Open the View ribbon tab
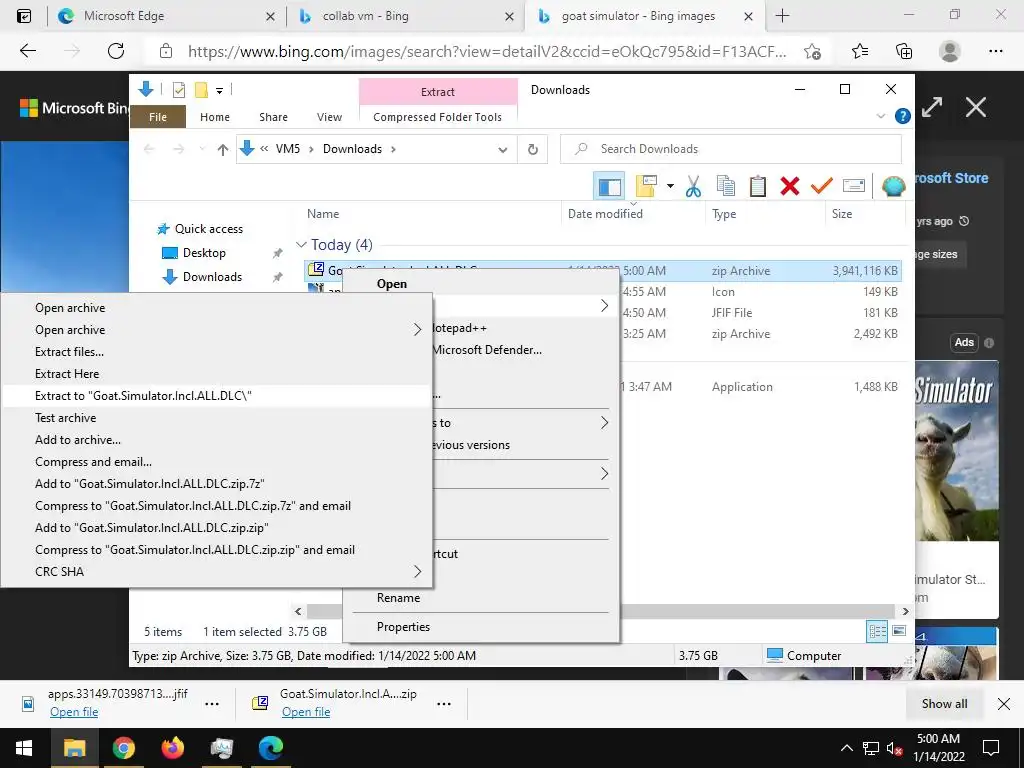The height and width of the screenshot is (768, 1024). tap(329, 117)
